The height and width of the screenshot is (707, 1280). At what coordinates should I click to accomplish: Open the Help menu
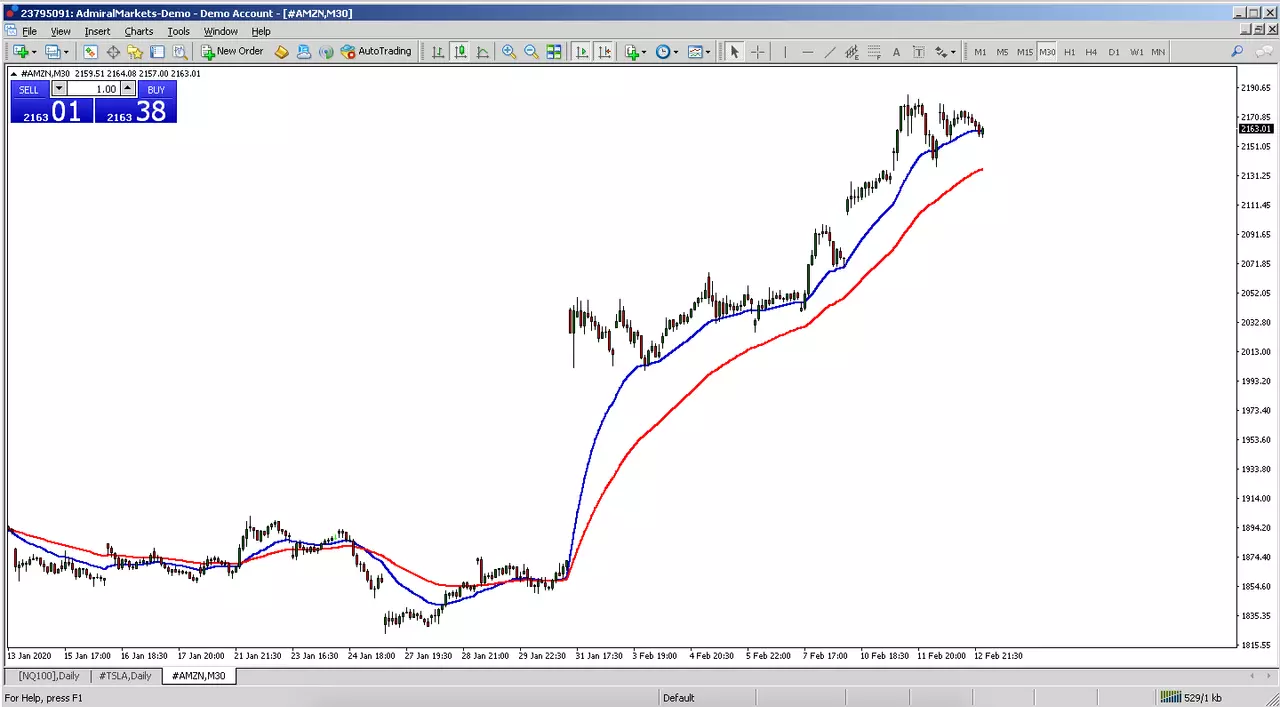tap(261, 31)
